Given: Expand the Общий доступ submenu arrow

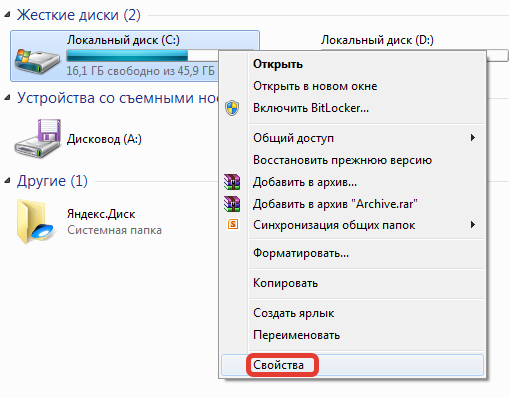Looking at the screenshot, I should [473, 137].
